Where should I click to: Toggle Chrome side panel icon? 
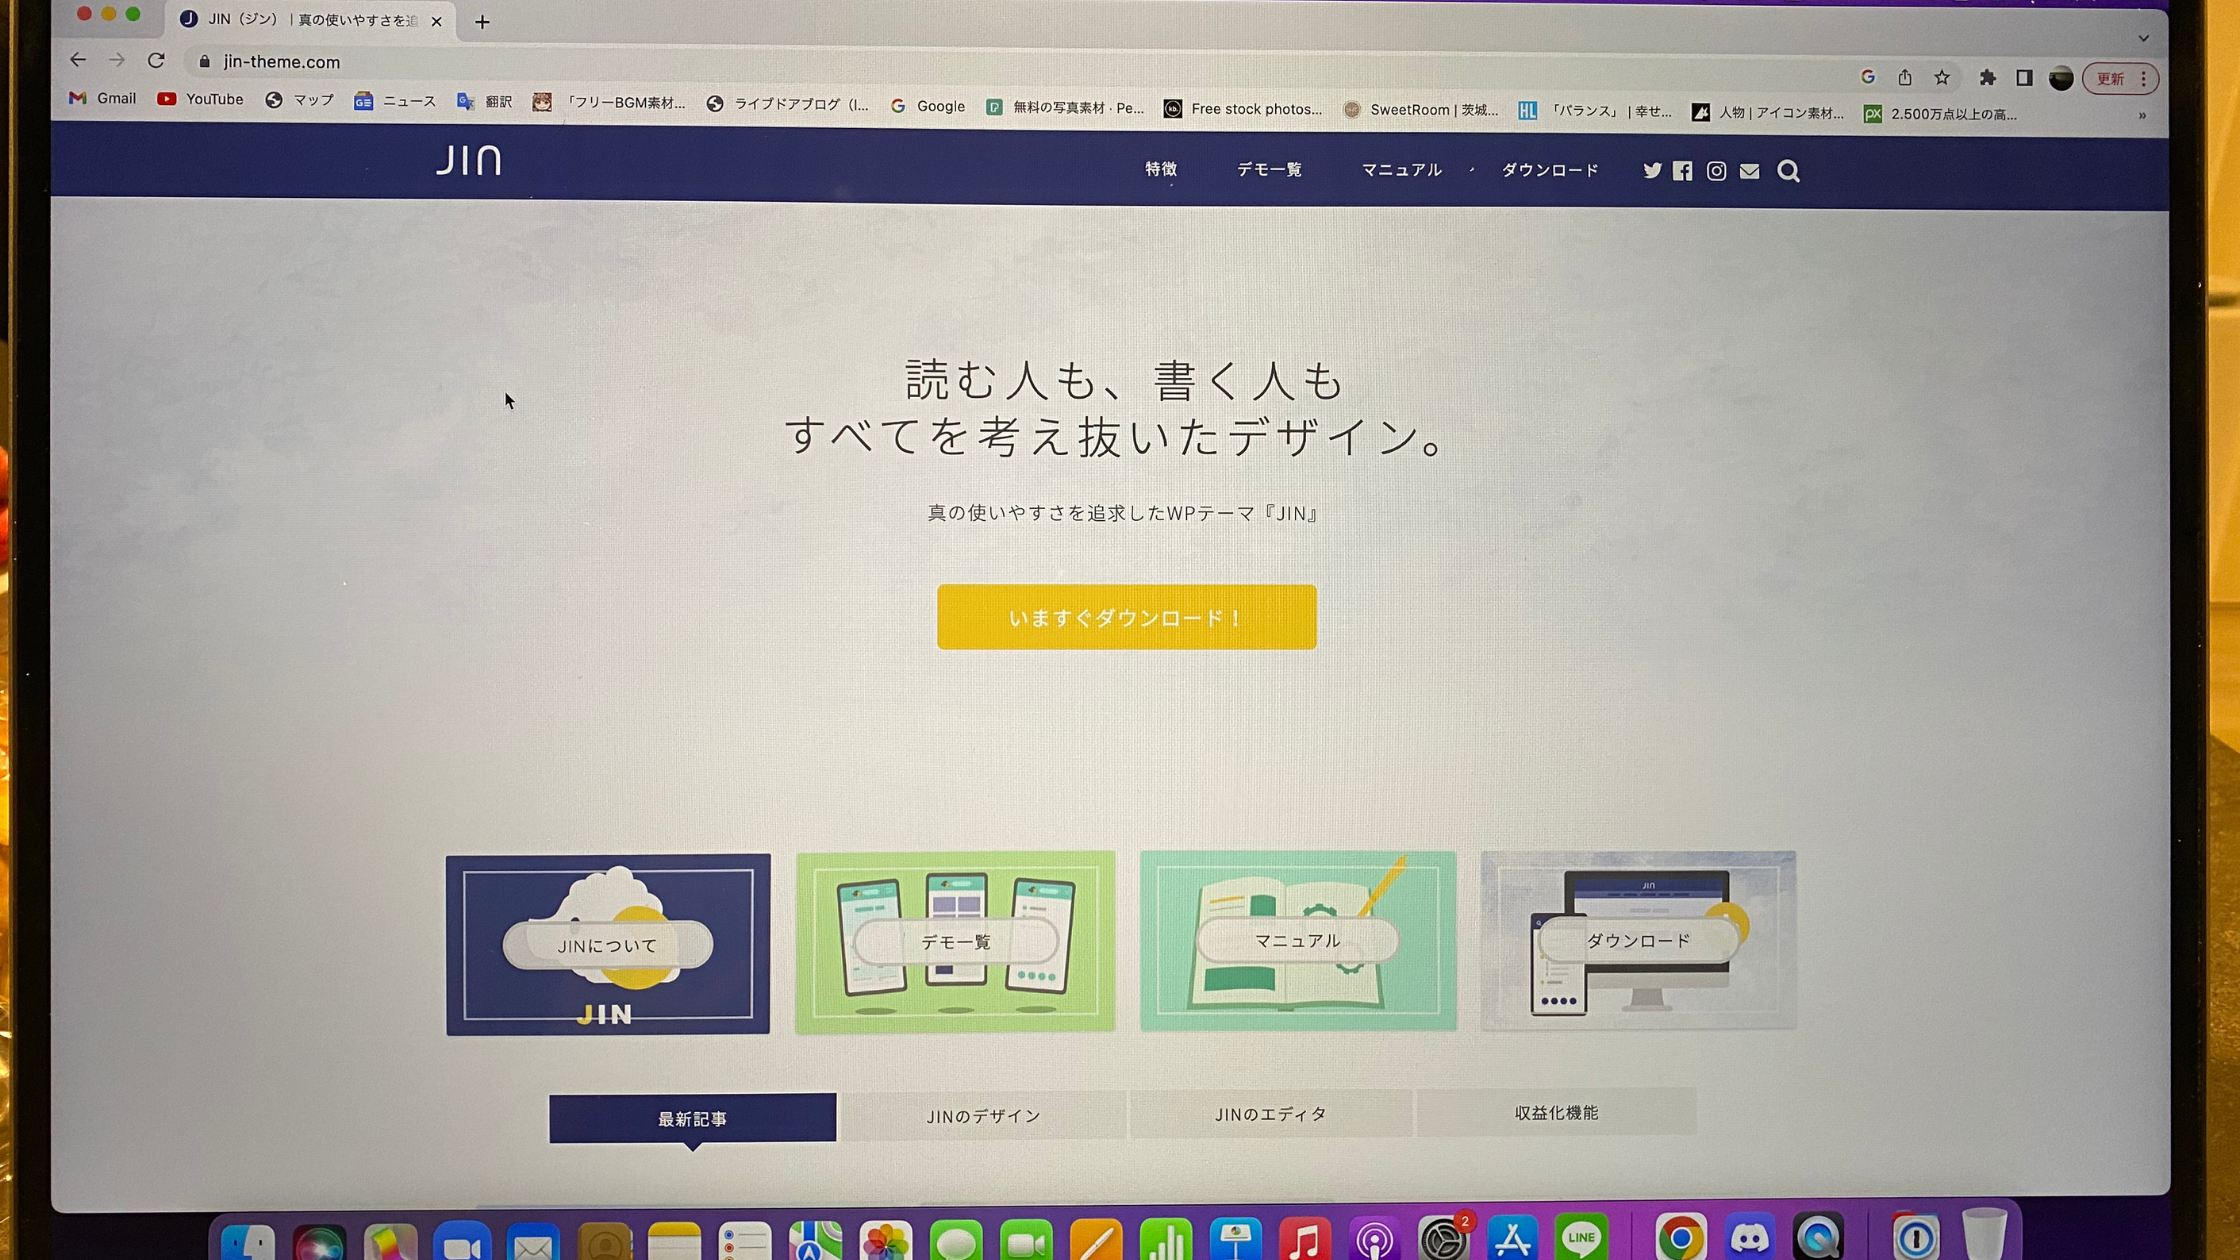[x=2024, y=77]
